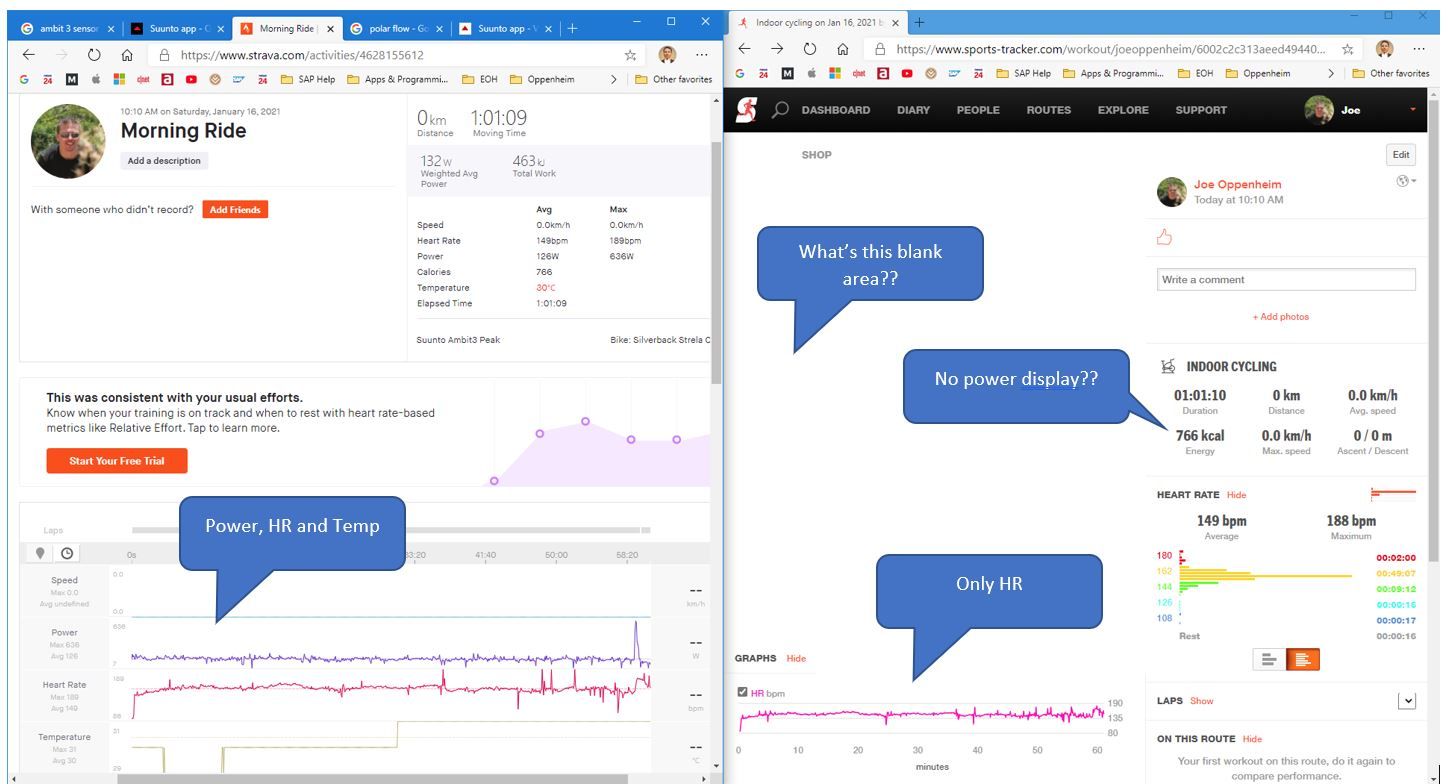Click Add Friends button on Strava
Image resolution: width=1448 pixels, height=784 pixels.
click(x=235, y=210)
